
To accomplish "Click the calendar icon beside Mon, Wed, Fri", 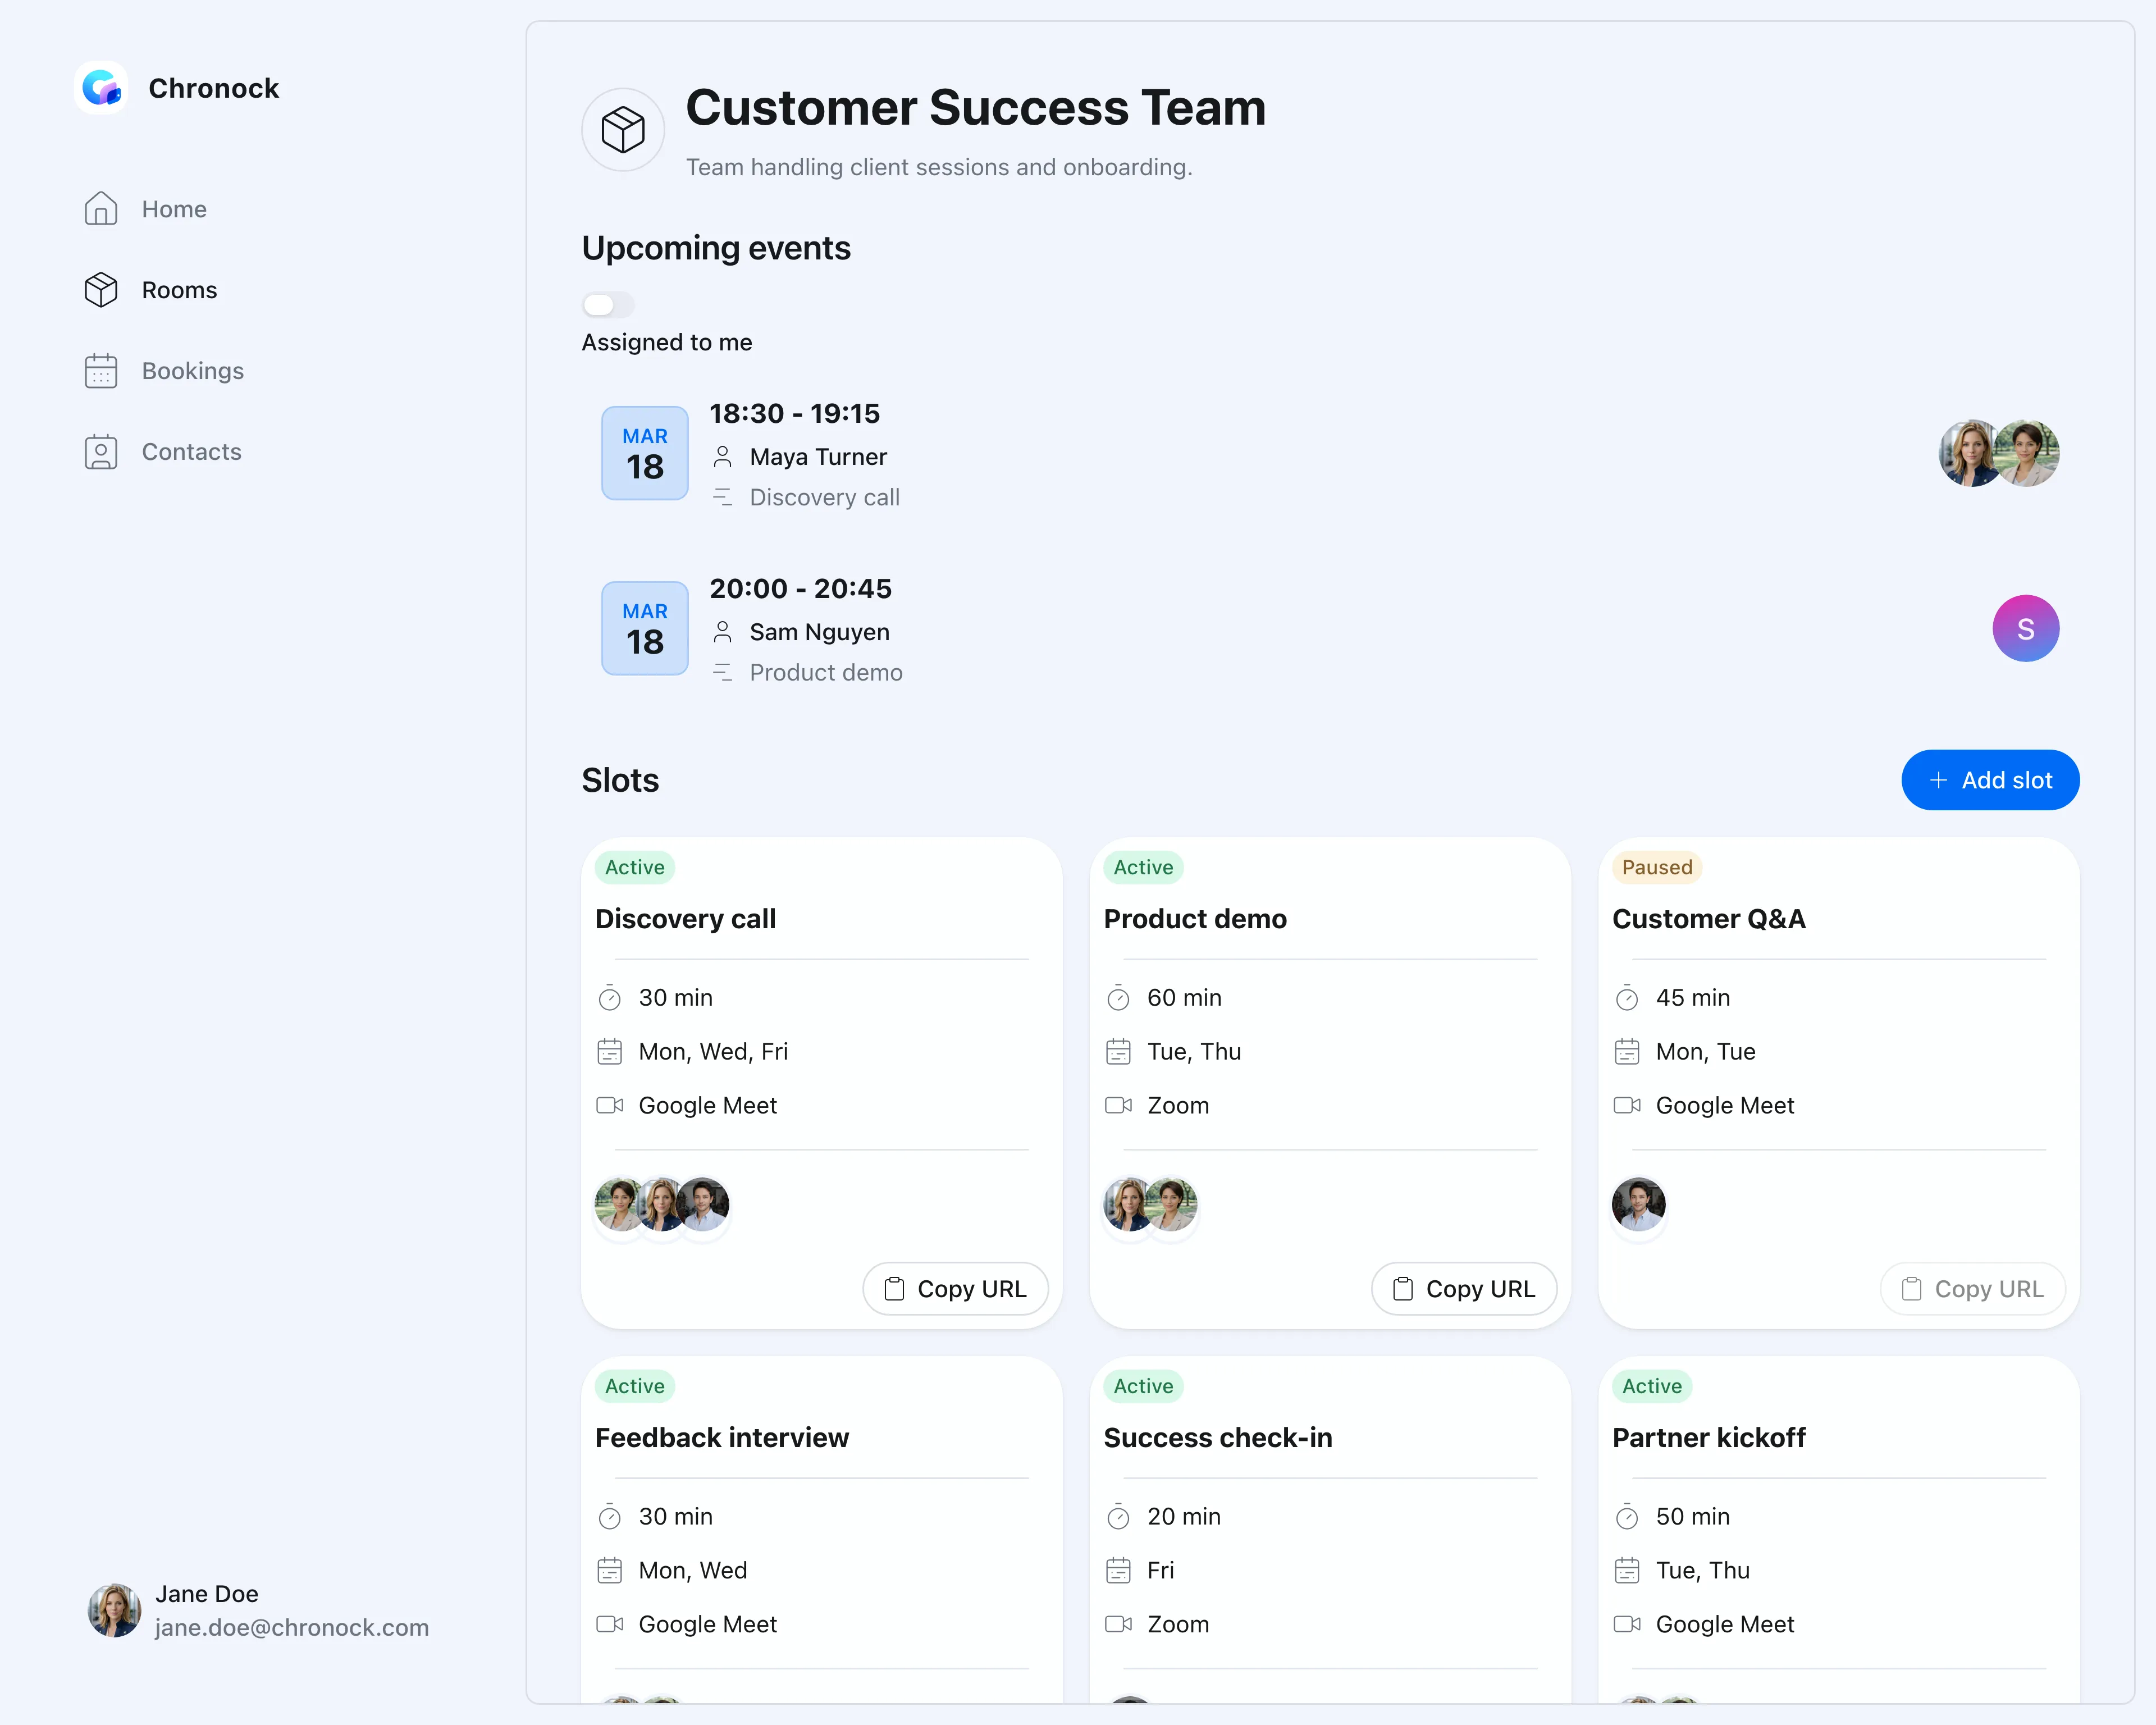I will (x=610, y=1052).
